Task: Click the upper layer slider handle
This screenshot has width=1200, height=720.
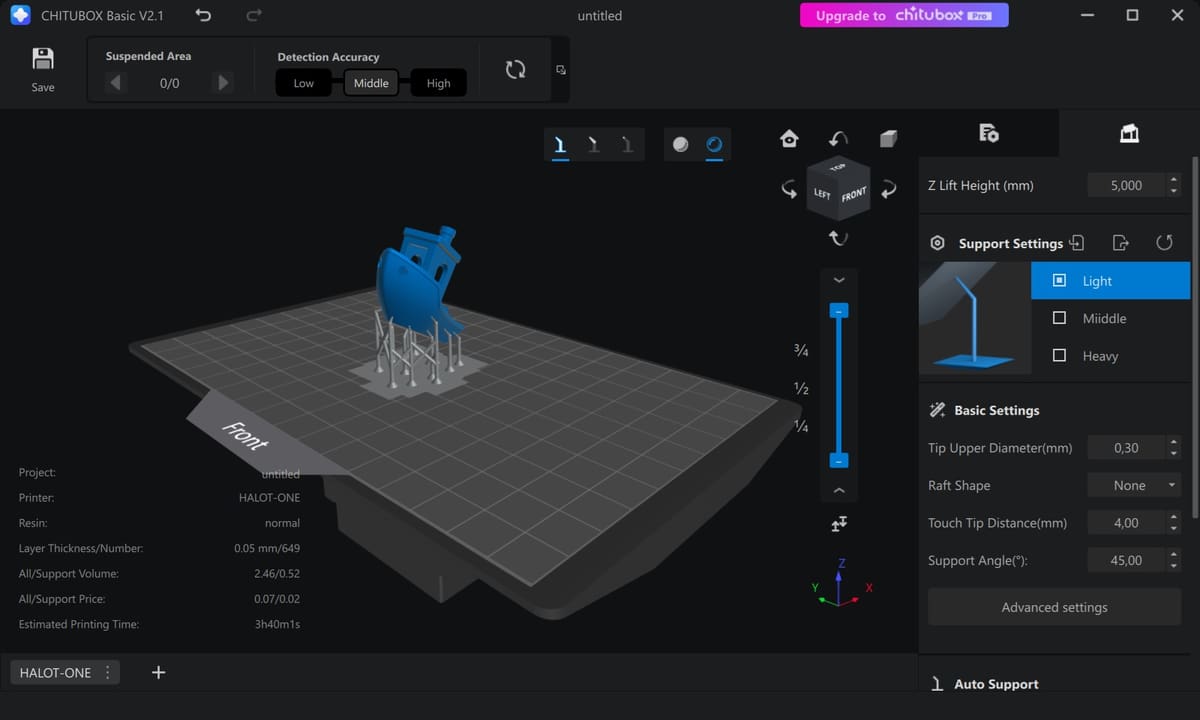Action: (840, 311)
